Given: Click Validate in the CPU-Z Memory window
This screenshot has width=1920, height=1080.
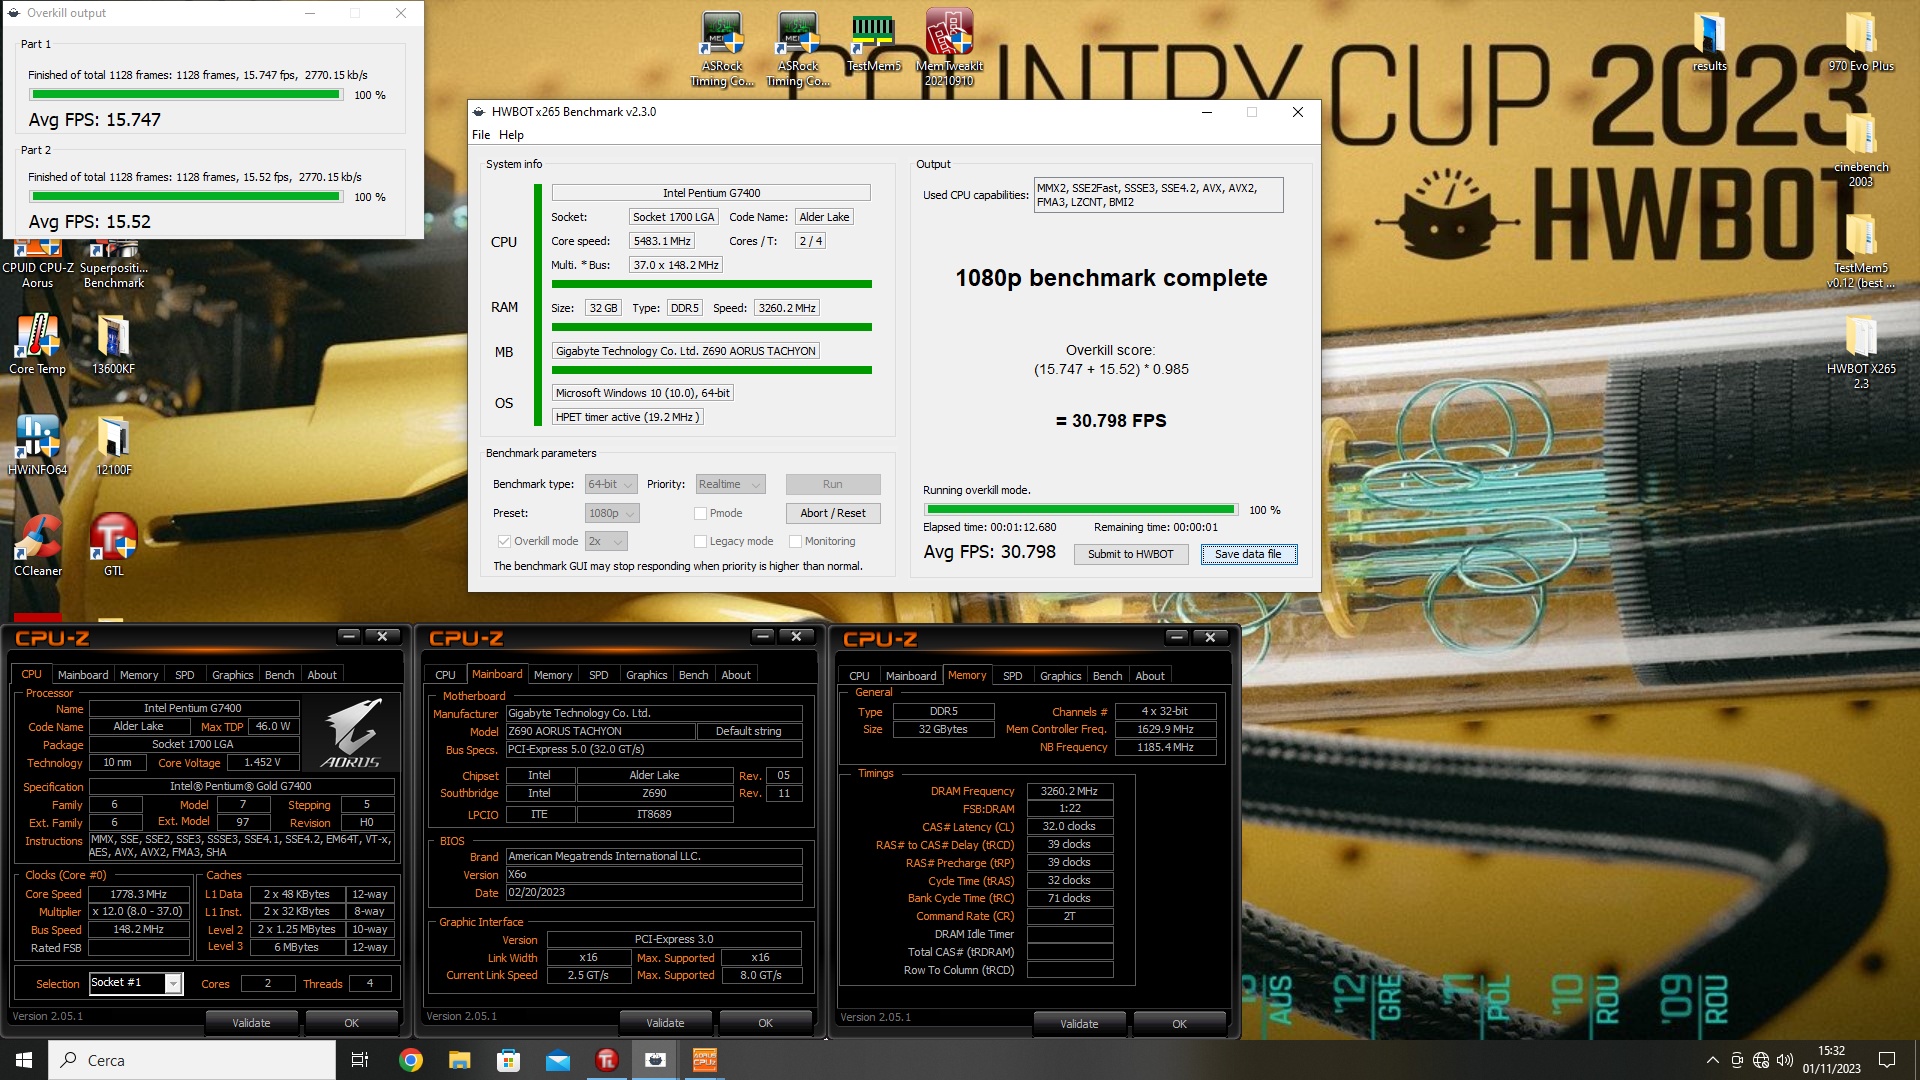Looking at the screenshot, I should click(x=1079, y=1024).
